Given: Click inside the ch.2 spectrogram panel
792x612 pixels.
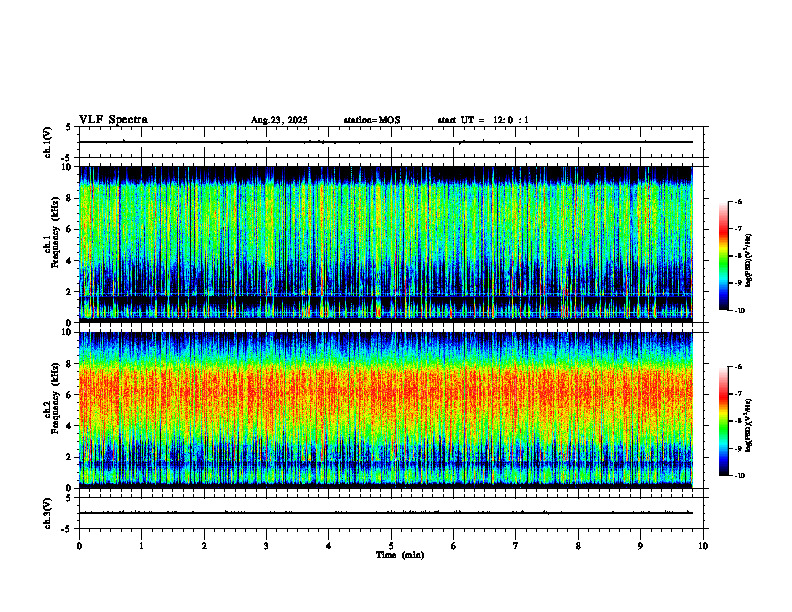Looking at the screenshot, I should 386,410.
